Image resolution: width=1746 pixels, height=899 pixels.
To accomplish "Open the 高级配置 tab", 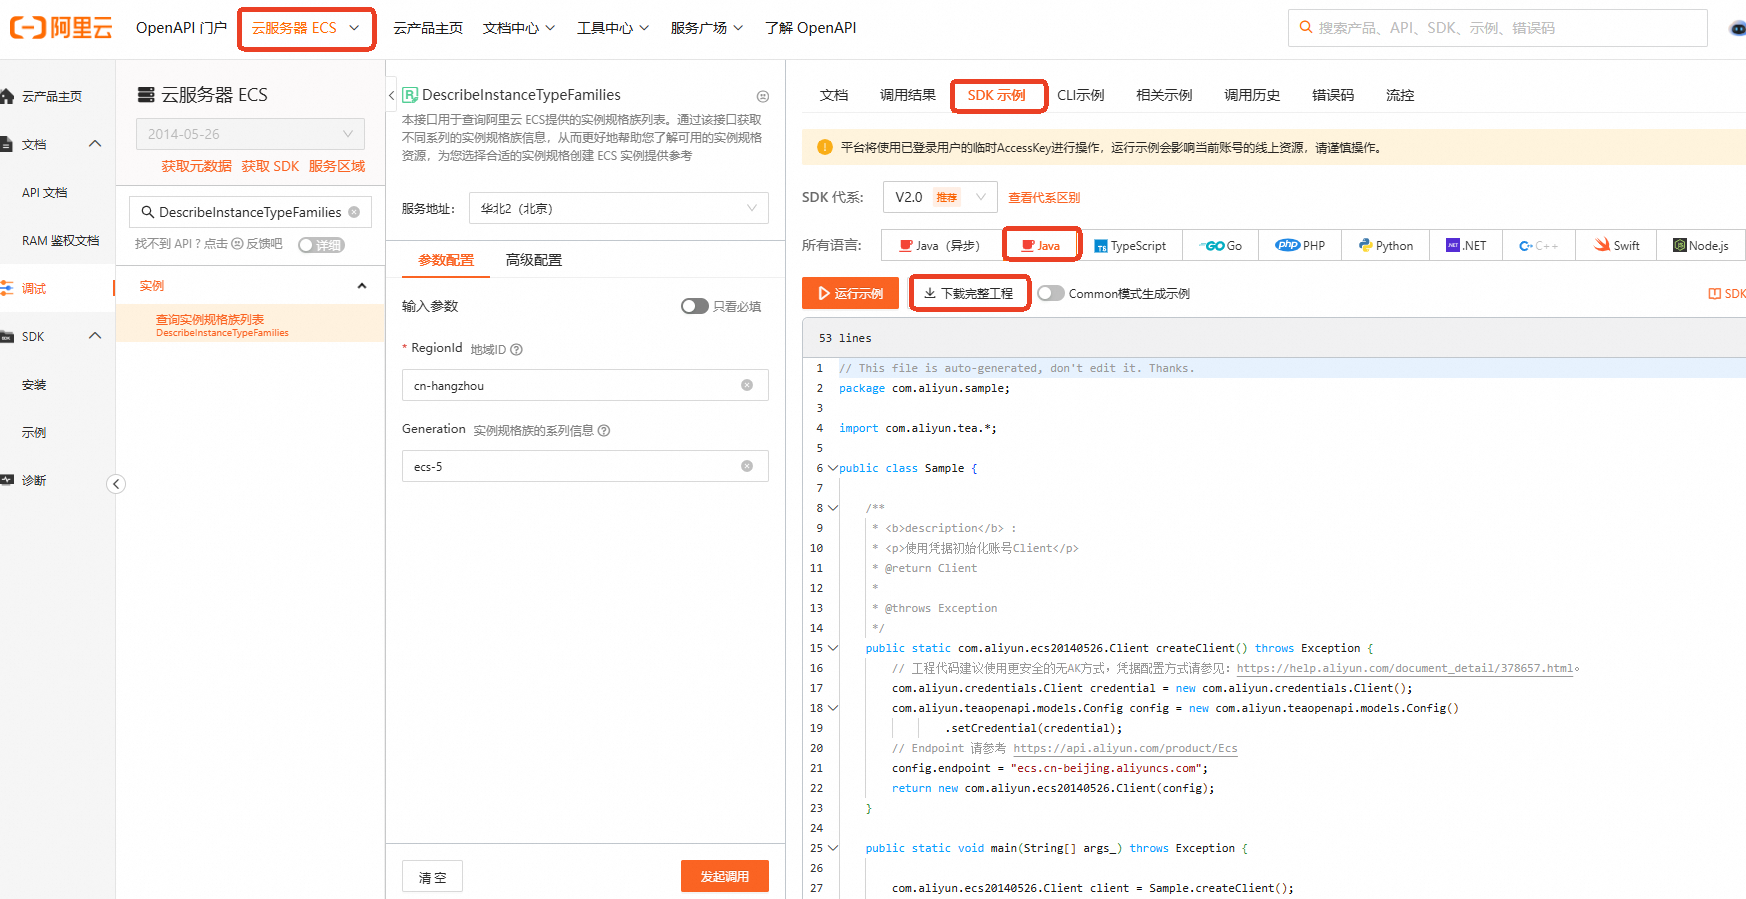I will pyautogui.click(x=534, y=260).
